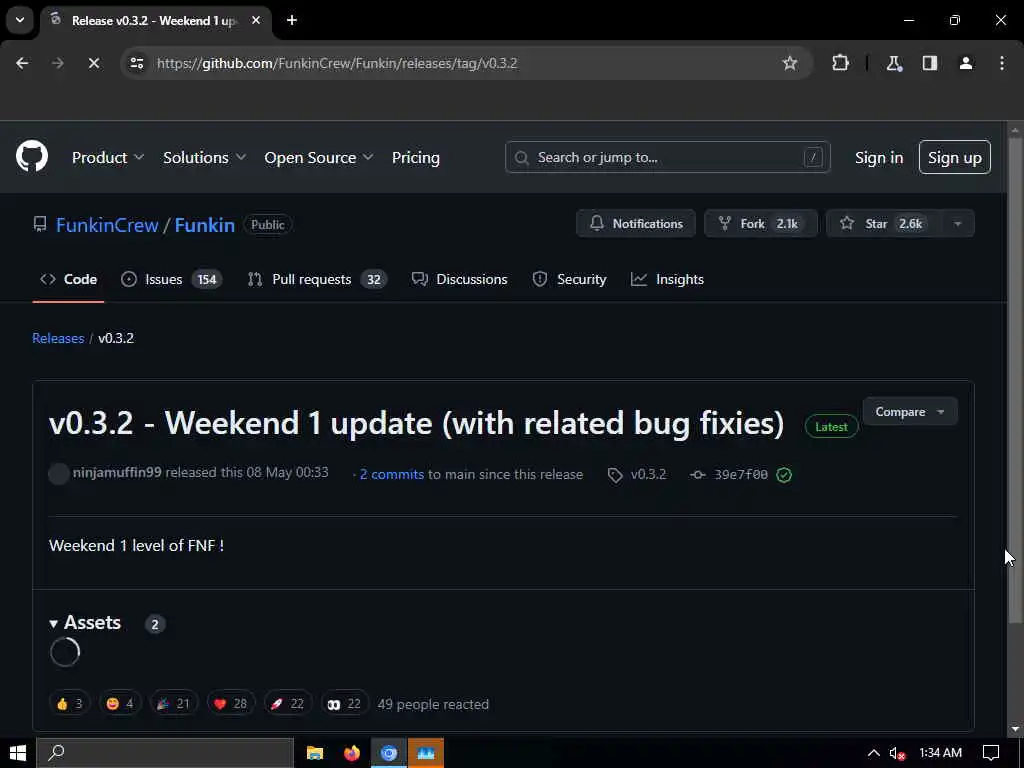
Task: Click the '49 people reacted' text
Action: click(433, 704)
